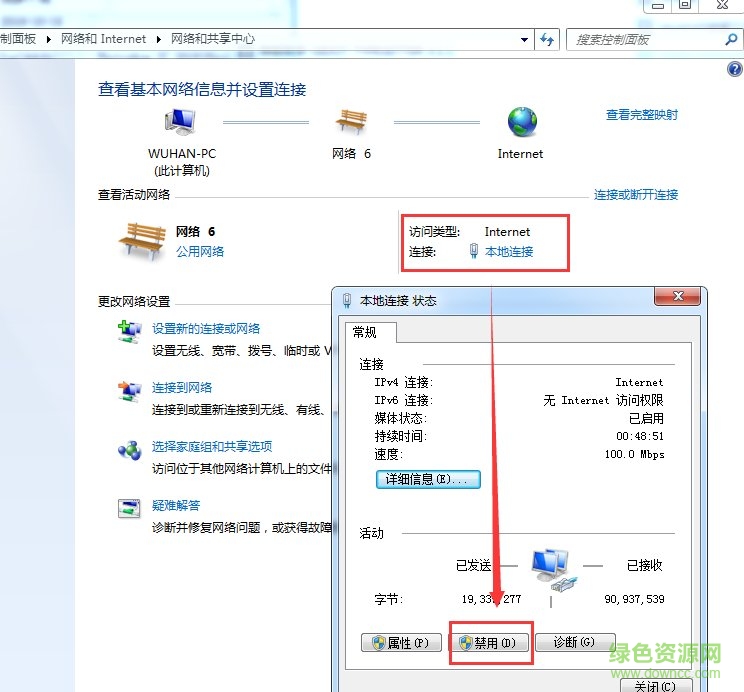Screen dimensions: 744x692
Task: Click the 查看基本网络信息并设置连接 heading
Action: click(x=202, y=90)
